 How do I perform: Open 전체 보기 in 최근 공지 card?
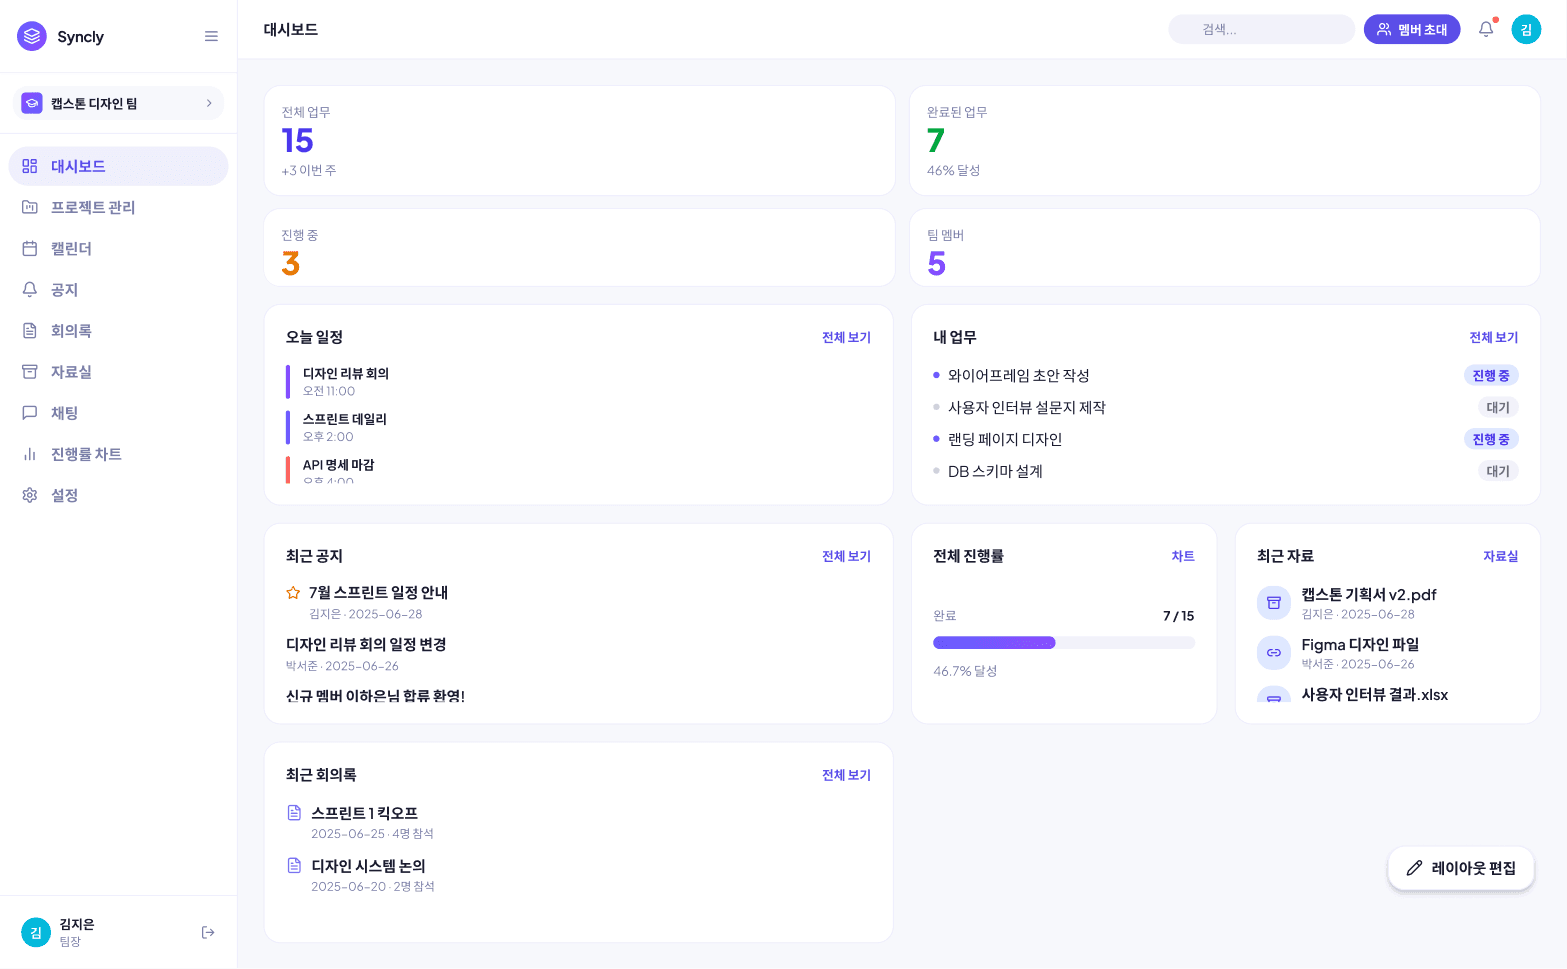(846, 556)
